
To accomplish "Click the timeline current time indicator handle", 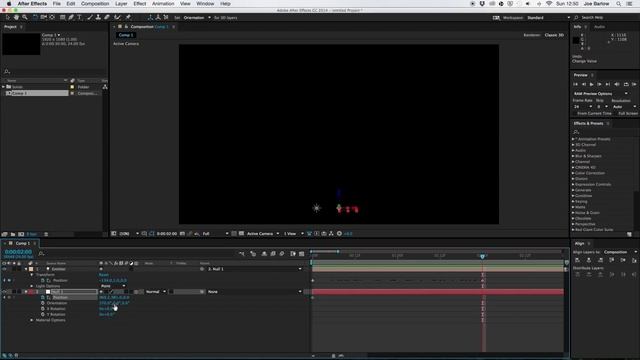I will (x=482, y=256).
